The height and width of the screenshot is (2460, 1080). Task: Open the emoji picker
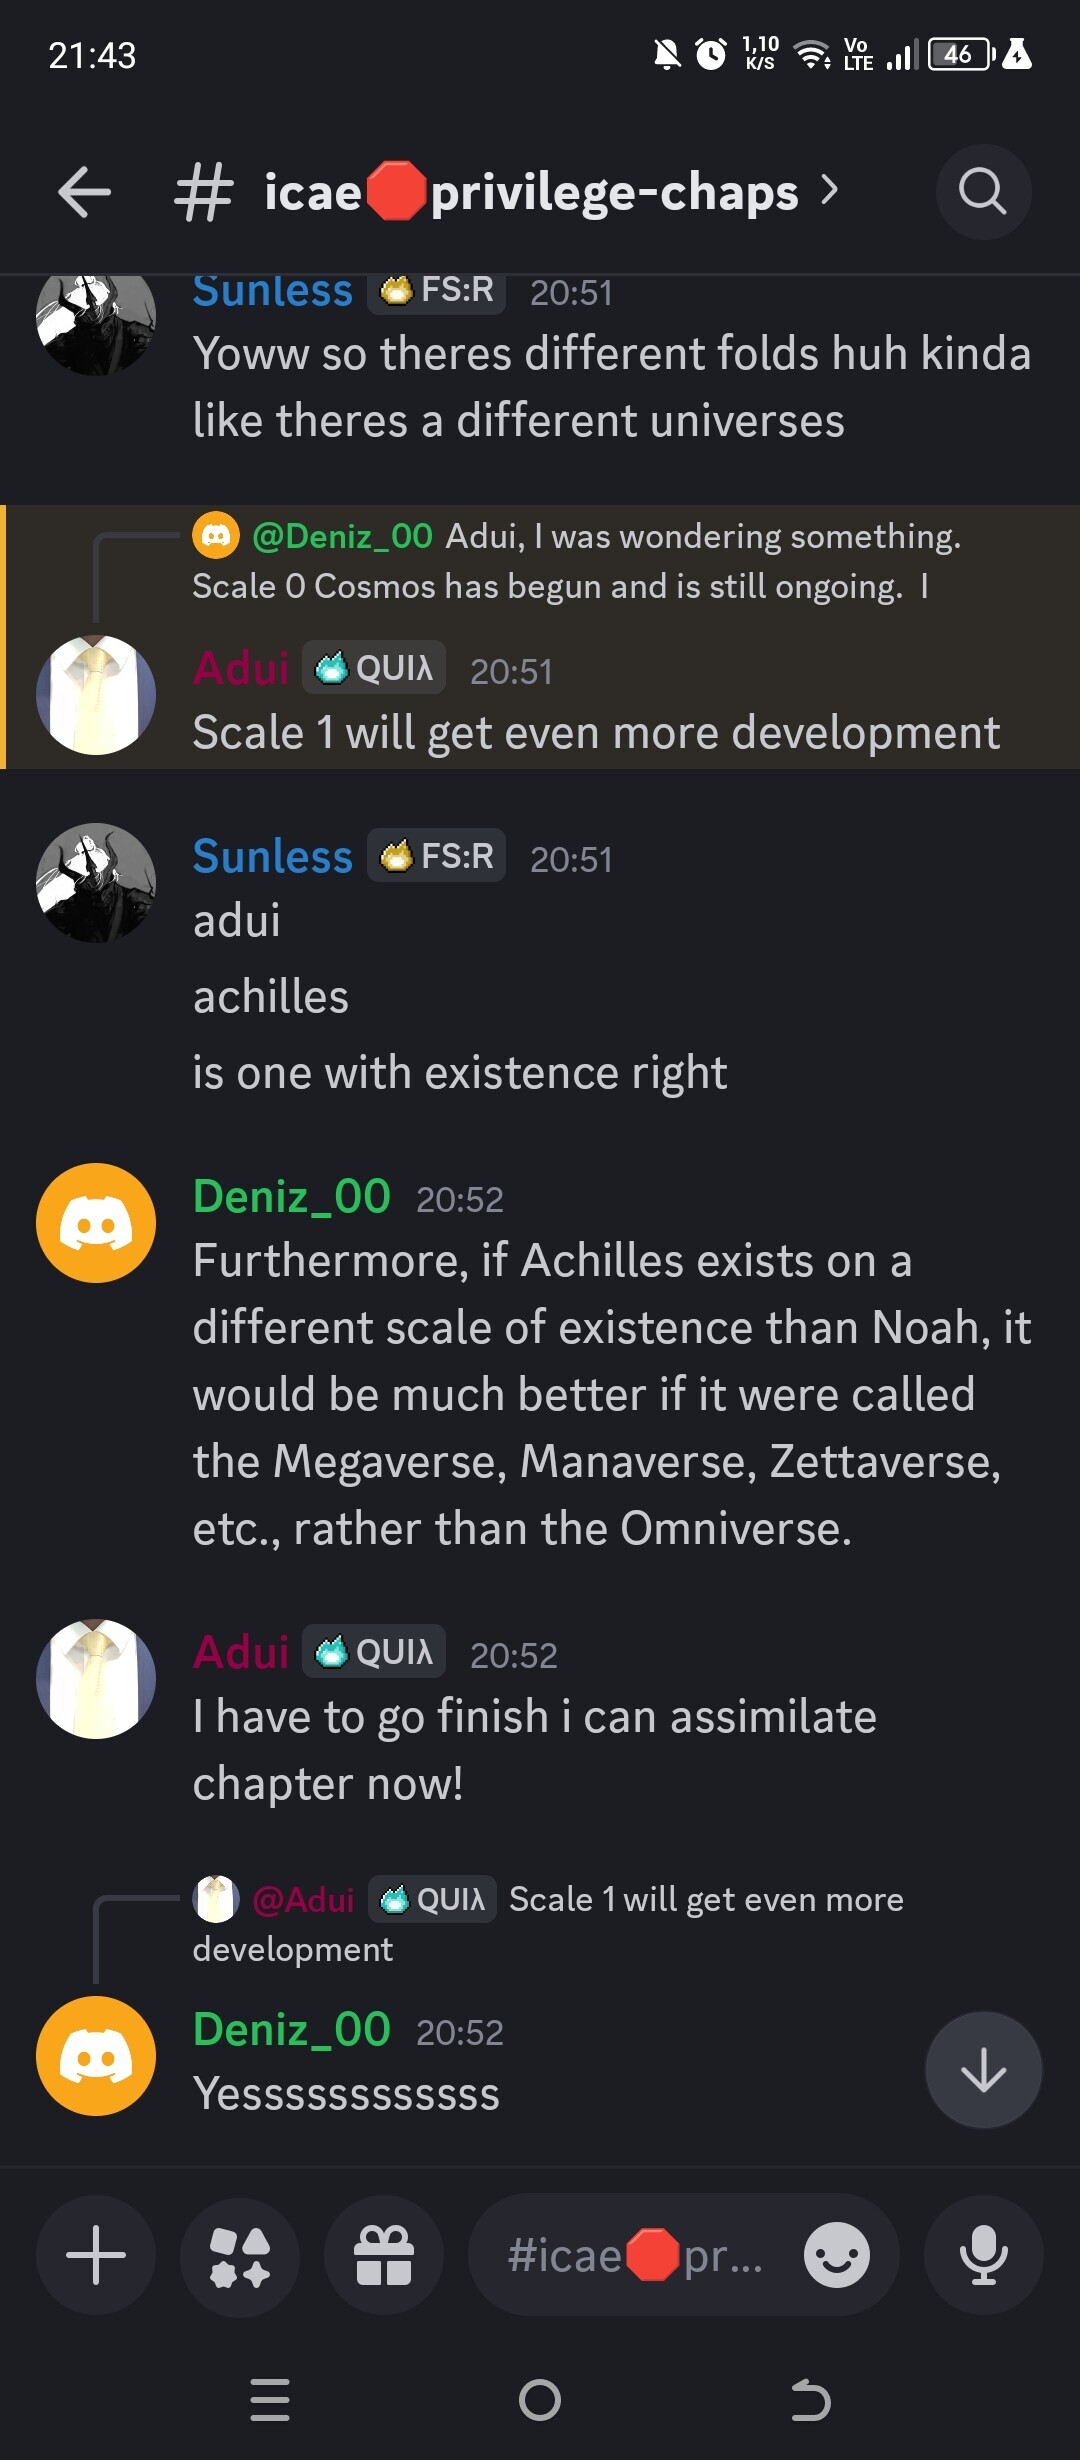tap(836, 2255)
